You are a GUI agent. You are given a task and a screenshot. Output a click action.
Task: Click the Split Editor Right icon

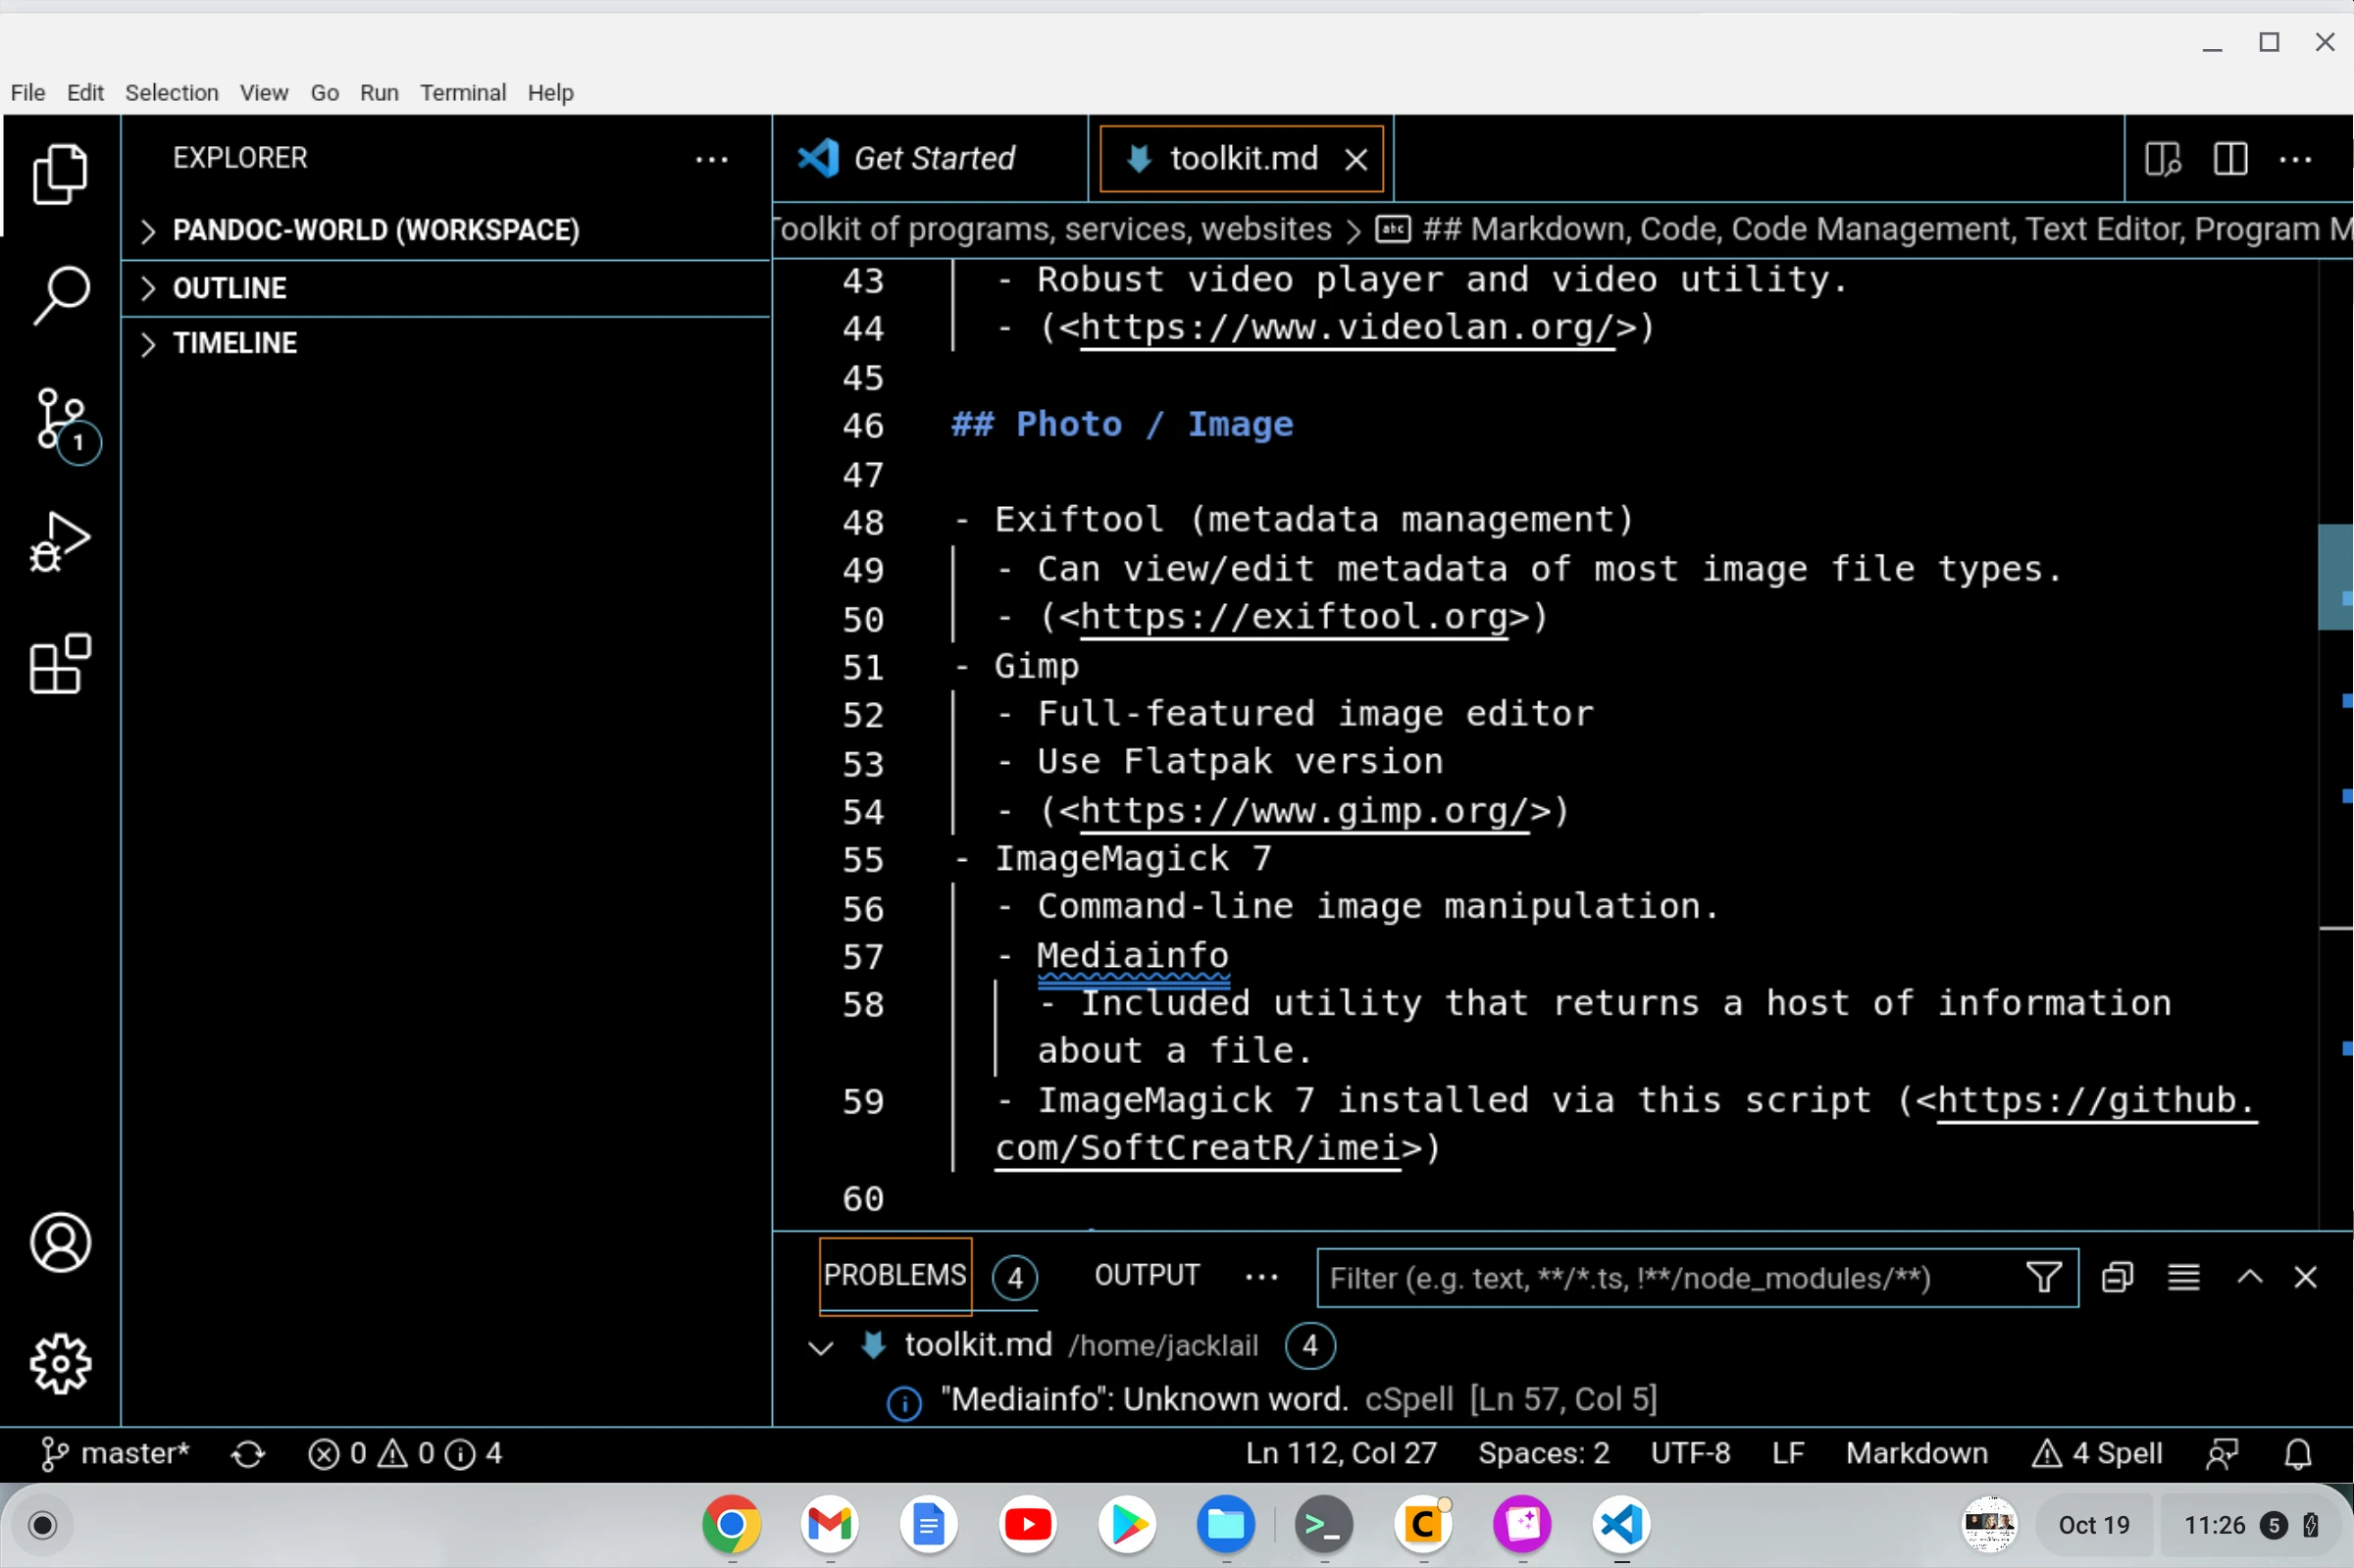point(2230,159)
